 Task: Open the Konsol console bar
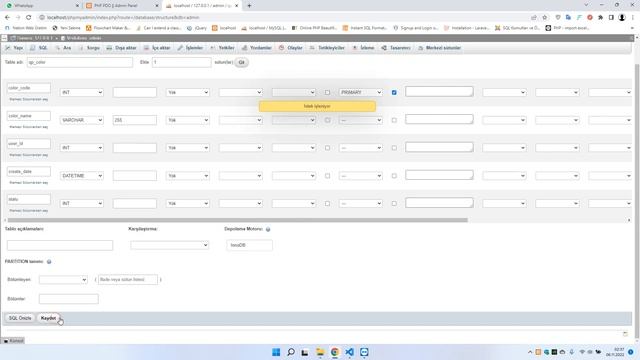tap(13, 341)
